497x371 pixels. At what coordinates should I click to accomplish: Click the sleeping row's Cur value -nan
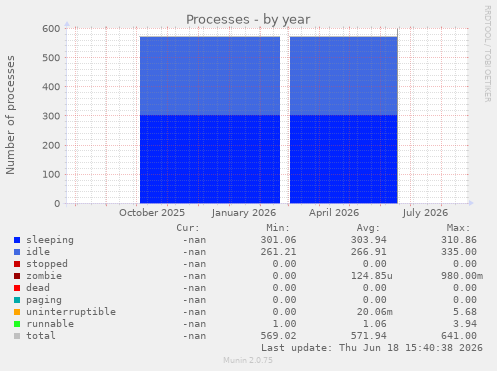(x=194, y=240)
